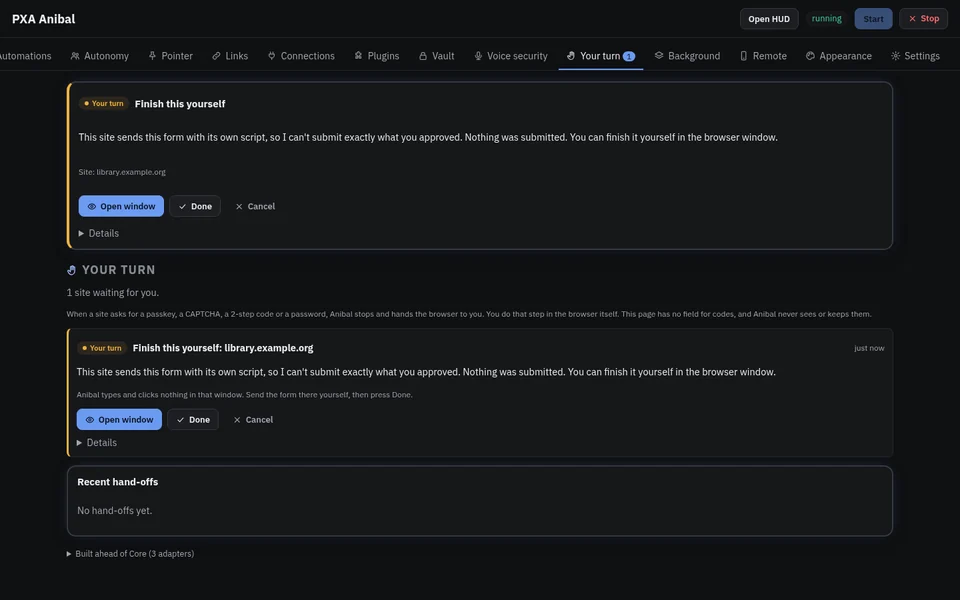
Task: Click the 'just now' timestamp
Action: (x=869, y=348)
